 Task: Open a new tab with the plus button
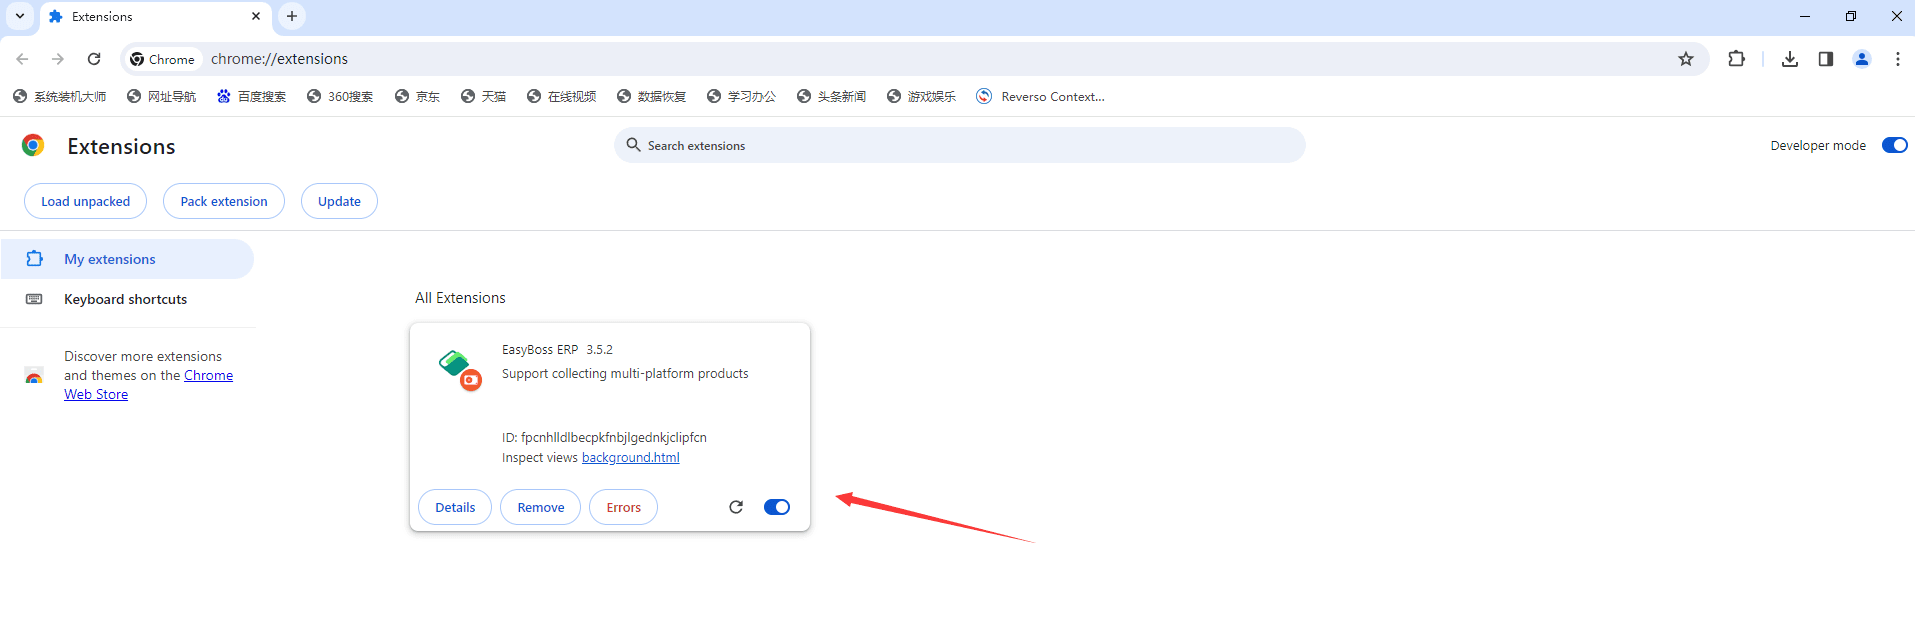coord(292,16)
